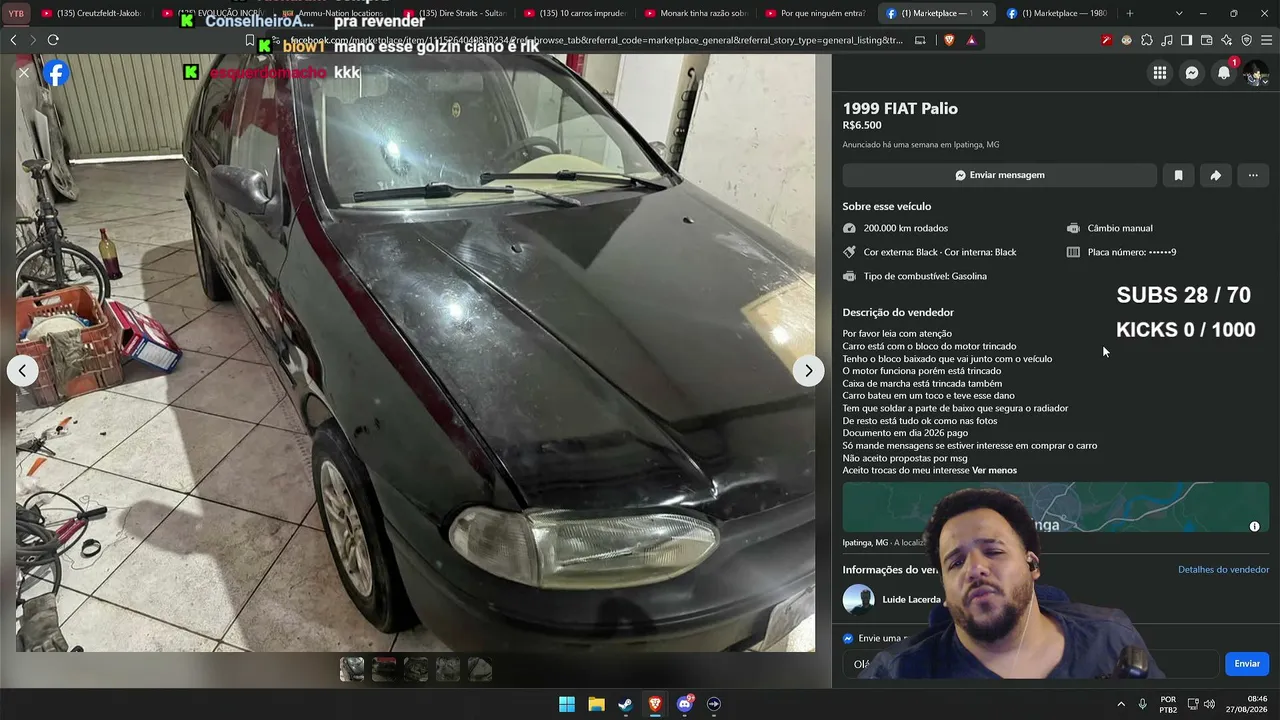Click the map info icon

pos(1254,526)
